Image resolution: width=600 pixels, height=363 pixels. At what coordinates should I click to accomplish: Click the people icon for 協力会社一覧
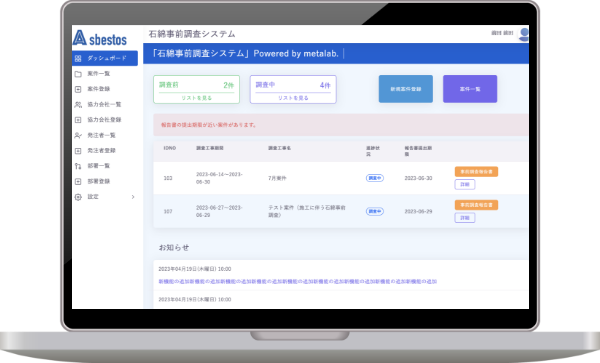pos(78,104)
